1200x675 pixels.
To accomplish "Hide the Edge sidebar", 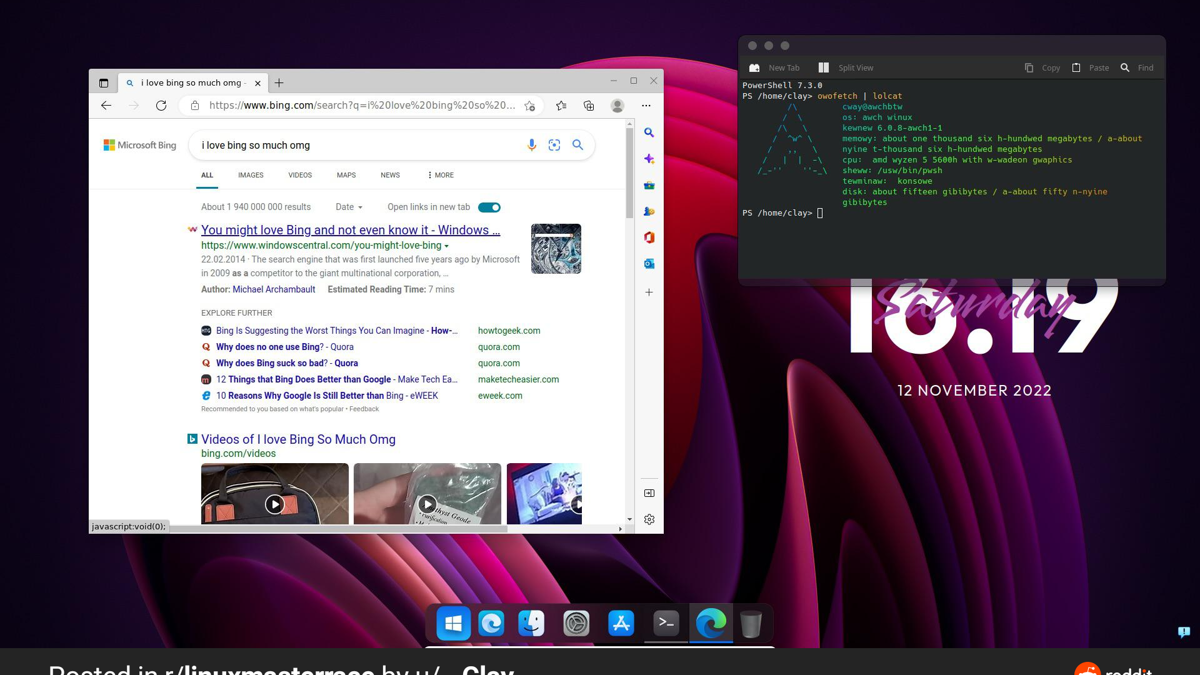I will 649,493.
